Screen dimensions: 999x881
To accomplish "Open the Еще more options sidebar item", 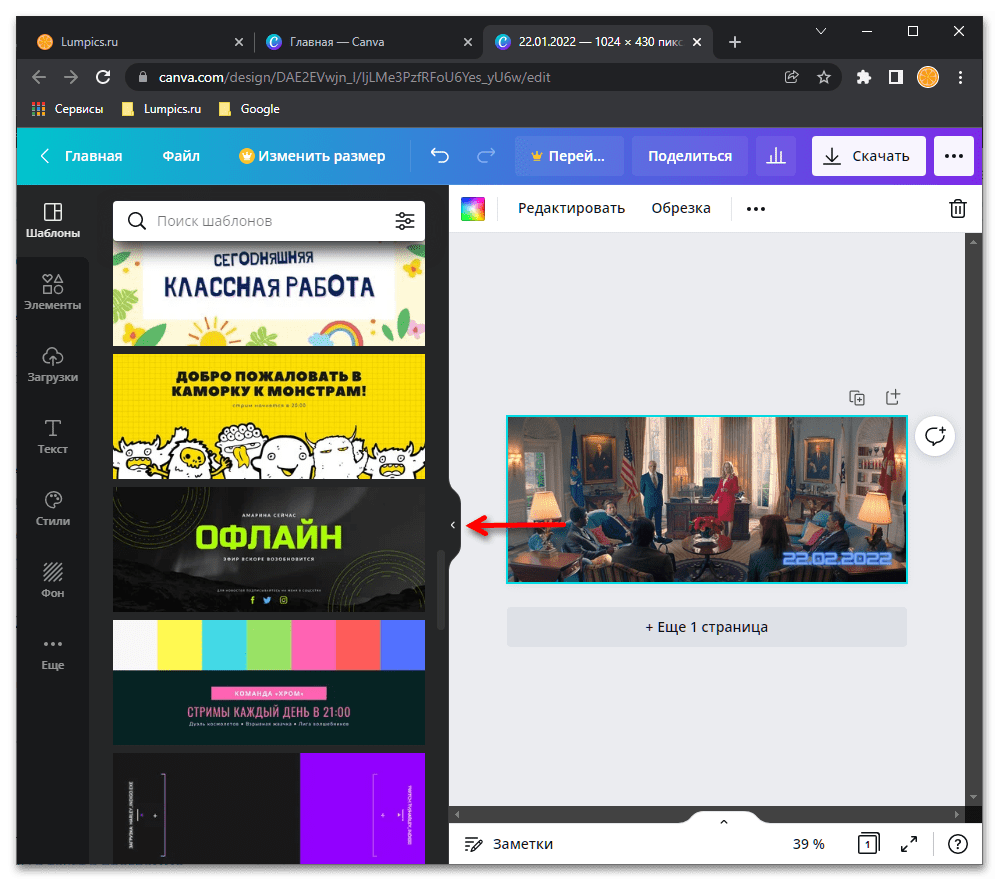I will pyautogui.click(x=53, y=654).
